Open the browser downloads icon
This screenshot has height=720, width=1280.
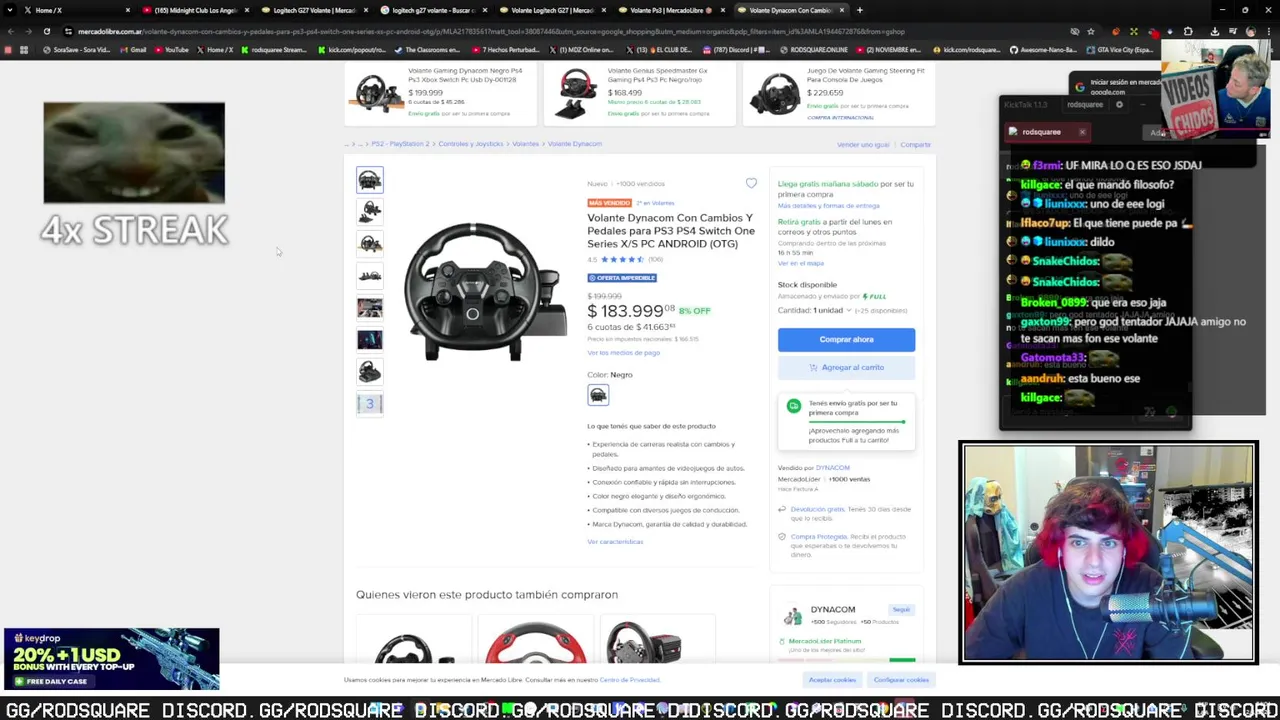(1214, 31)
